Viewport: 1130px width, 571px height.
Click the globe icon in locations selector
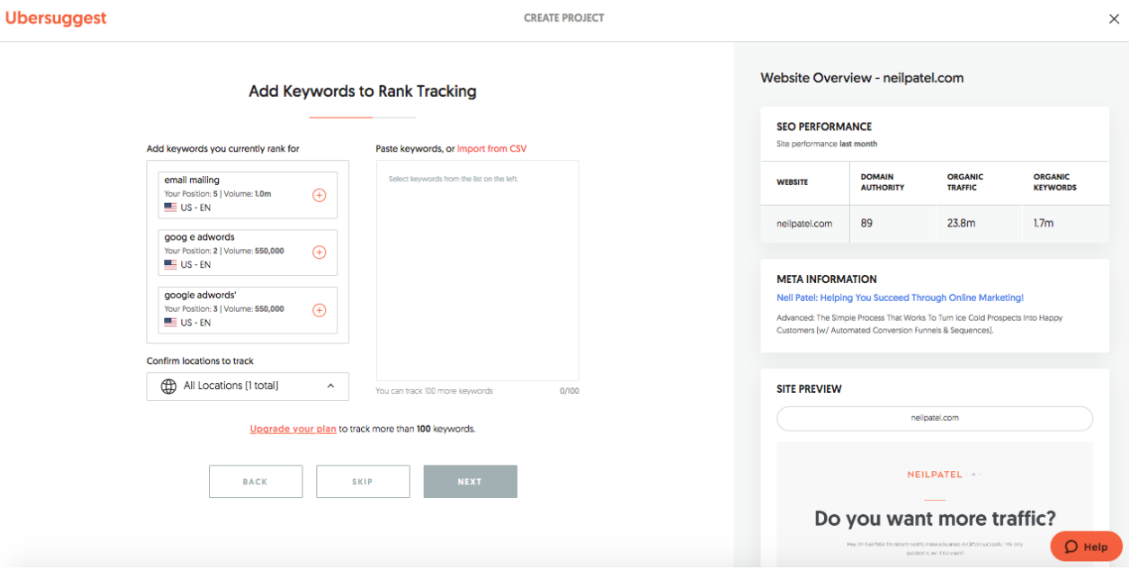pyautogui.click(x=168, y=386)
